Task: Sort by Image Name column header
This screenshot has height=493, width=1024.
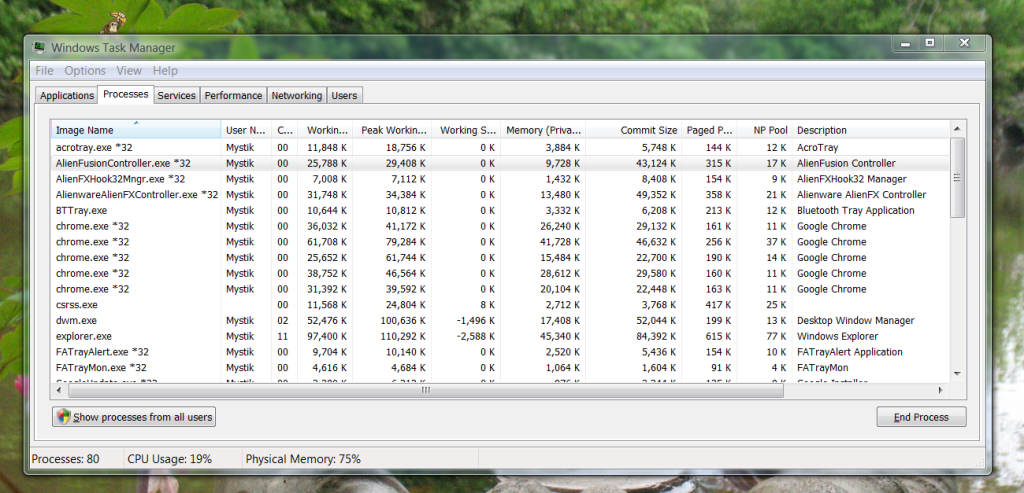Action: (x=136, y=130)
